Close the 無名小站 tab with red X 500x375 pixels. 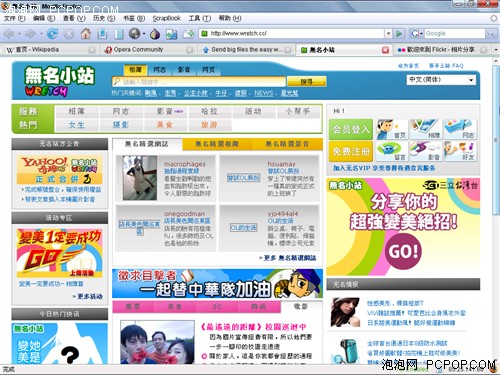coord(385,50)
